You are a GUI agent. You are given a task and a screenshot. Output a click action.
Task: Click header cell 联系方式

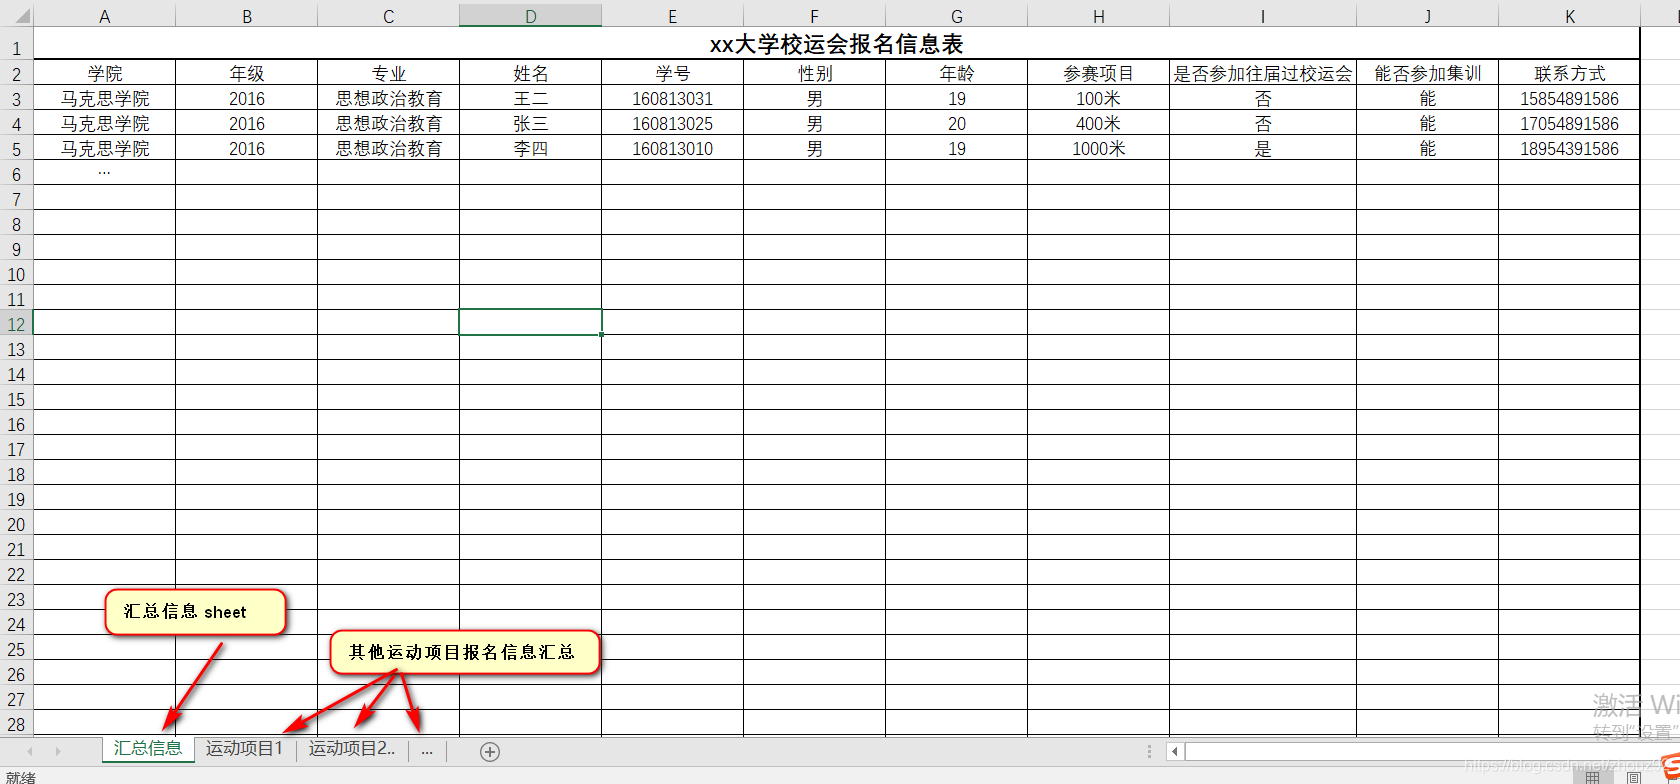pos(1570,73)
